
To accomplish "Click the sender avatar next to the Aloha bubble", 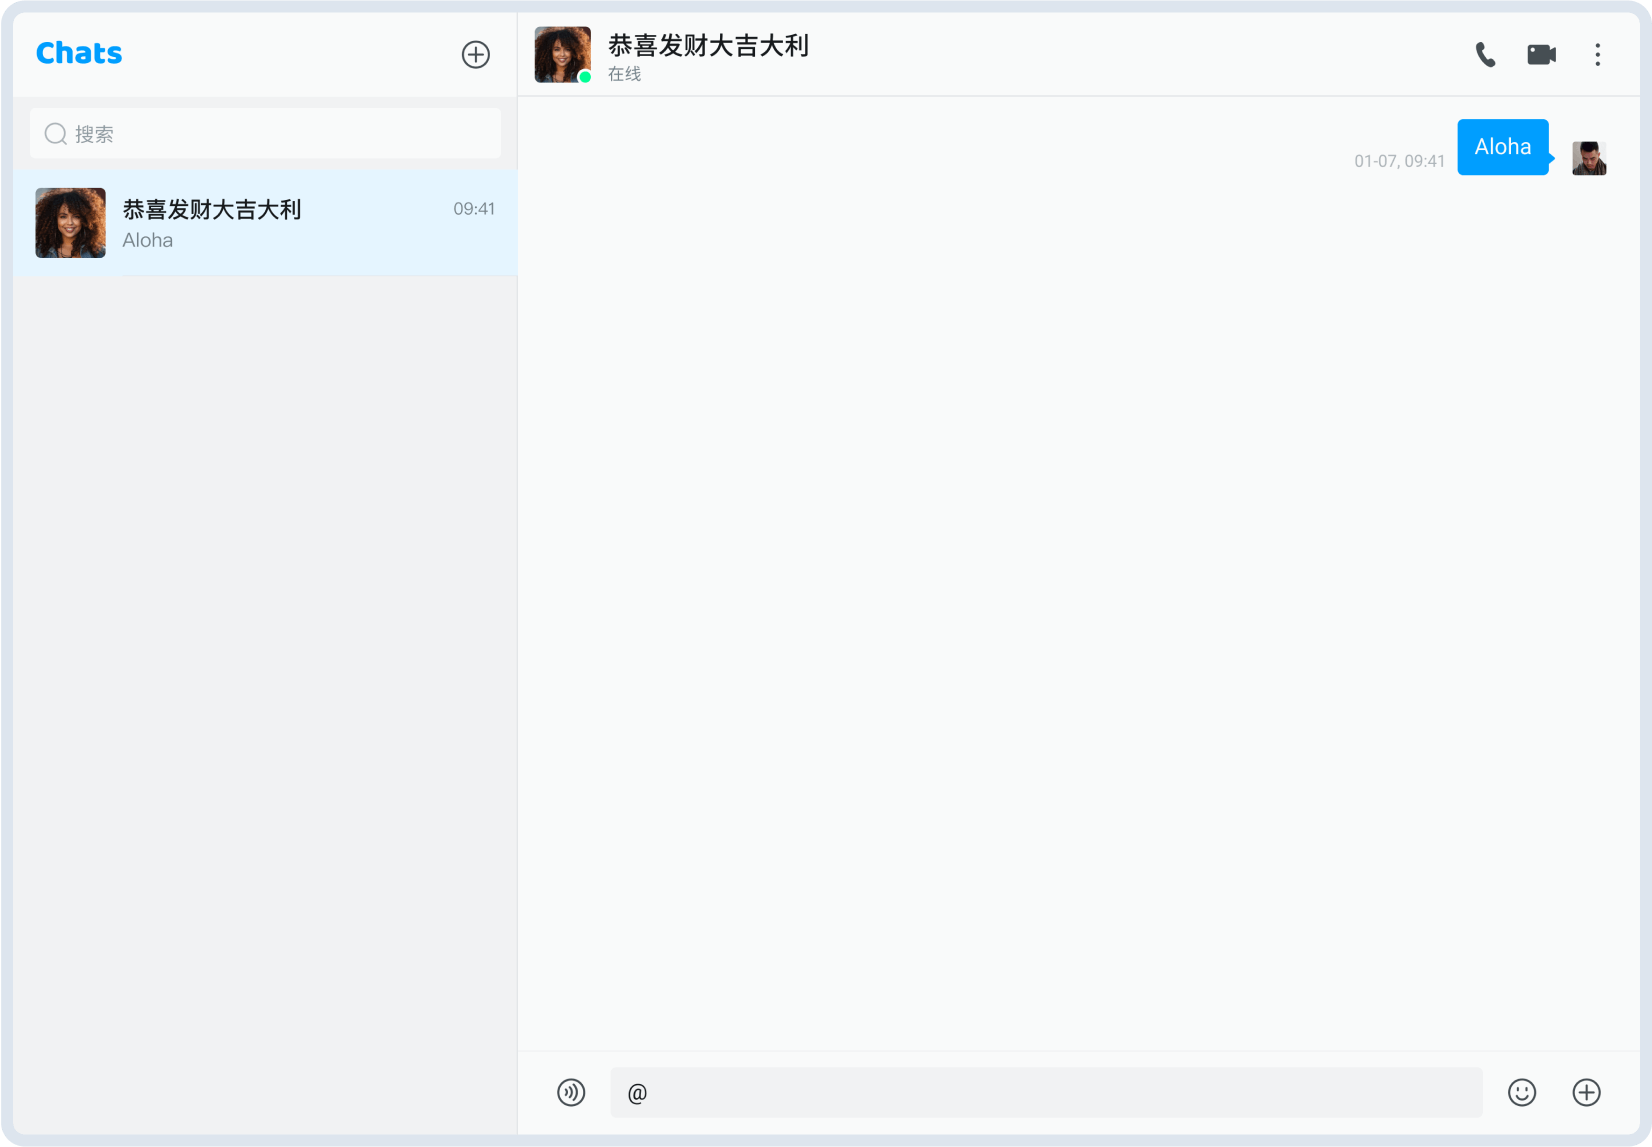I will coord(1588,157).
